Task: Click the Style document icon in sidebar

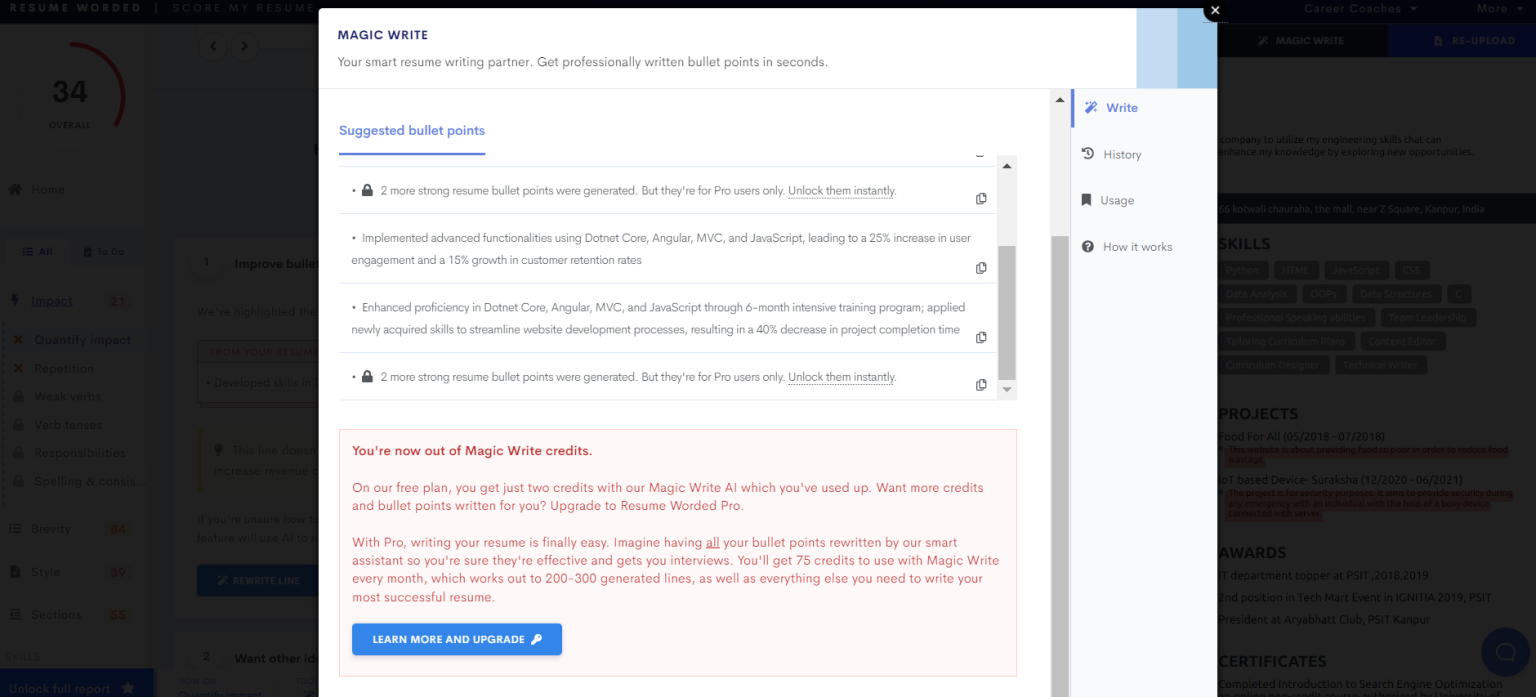Action: [15, 572]
